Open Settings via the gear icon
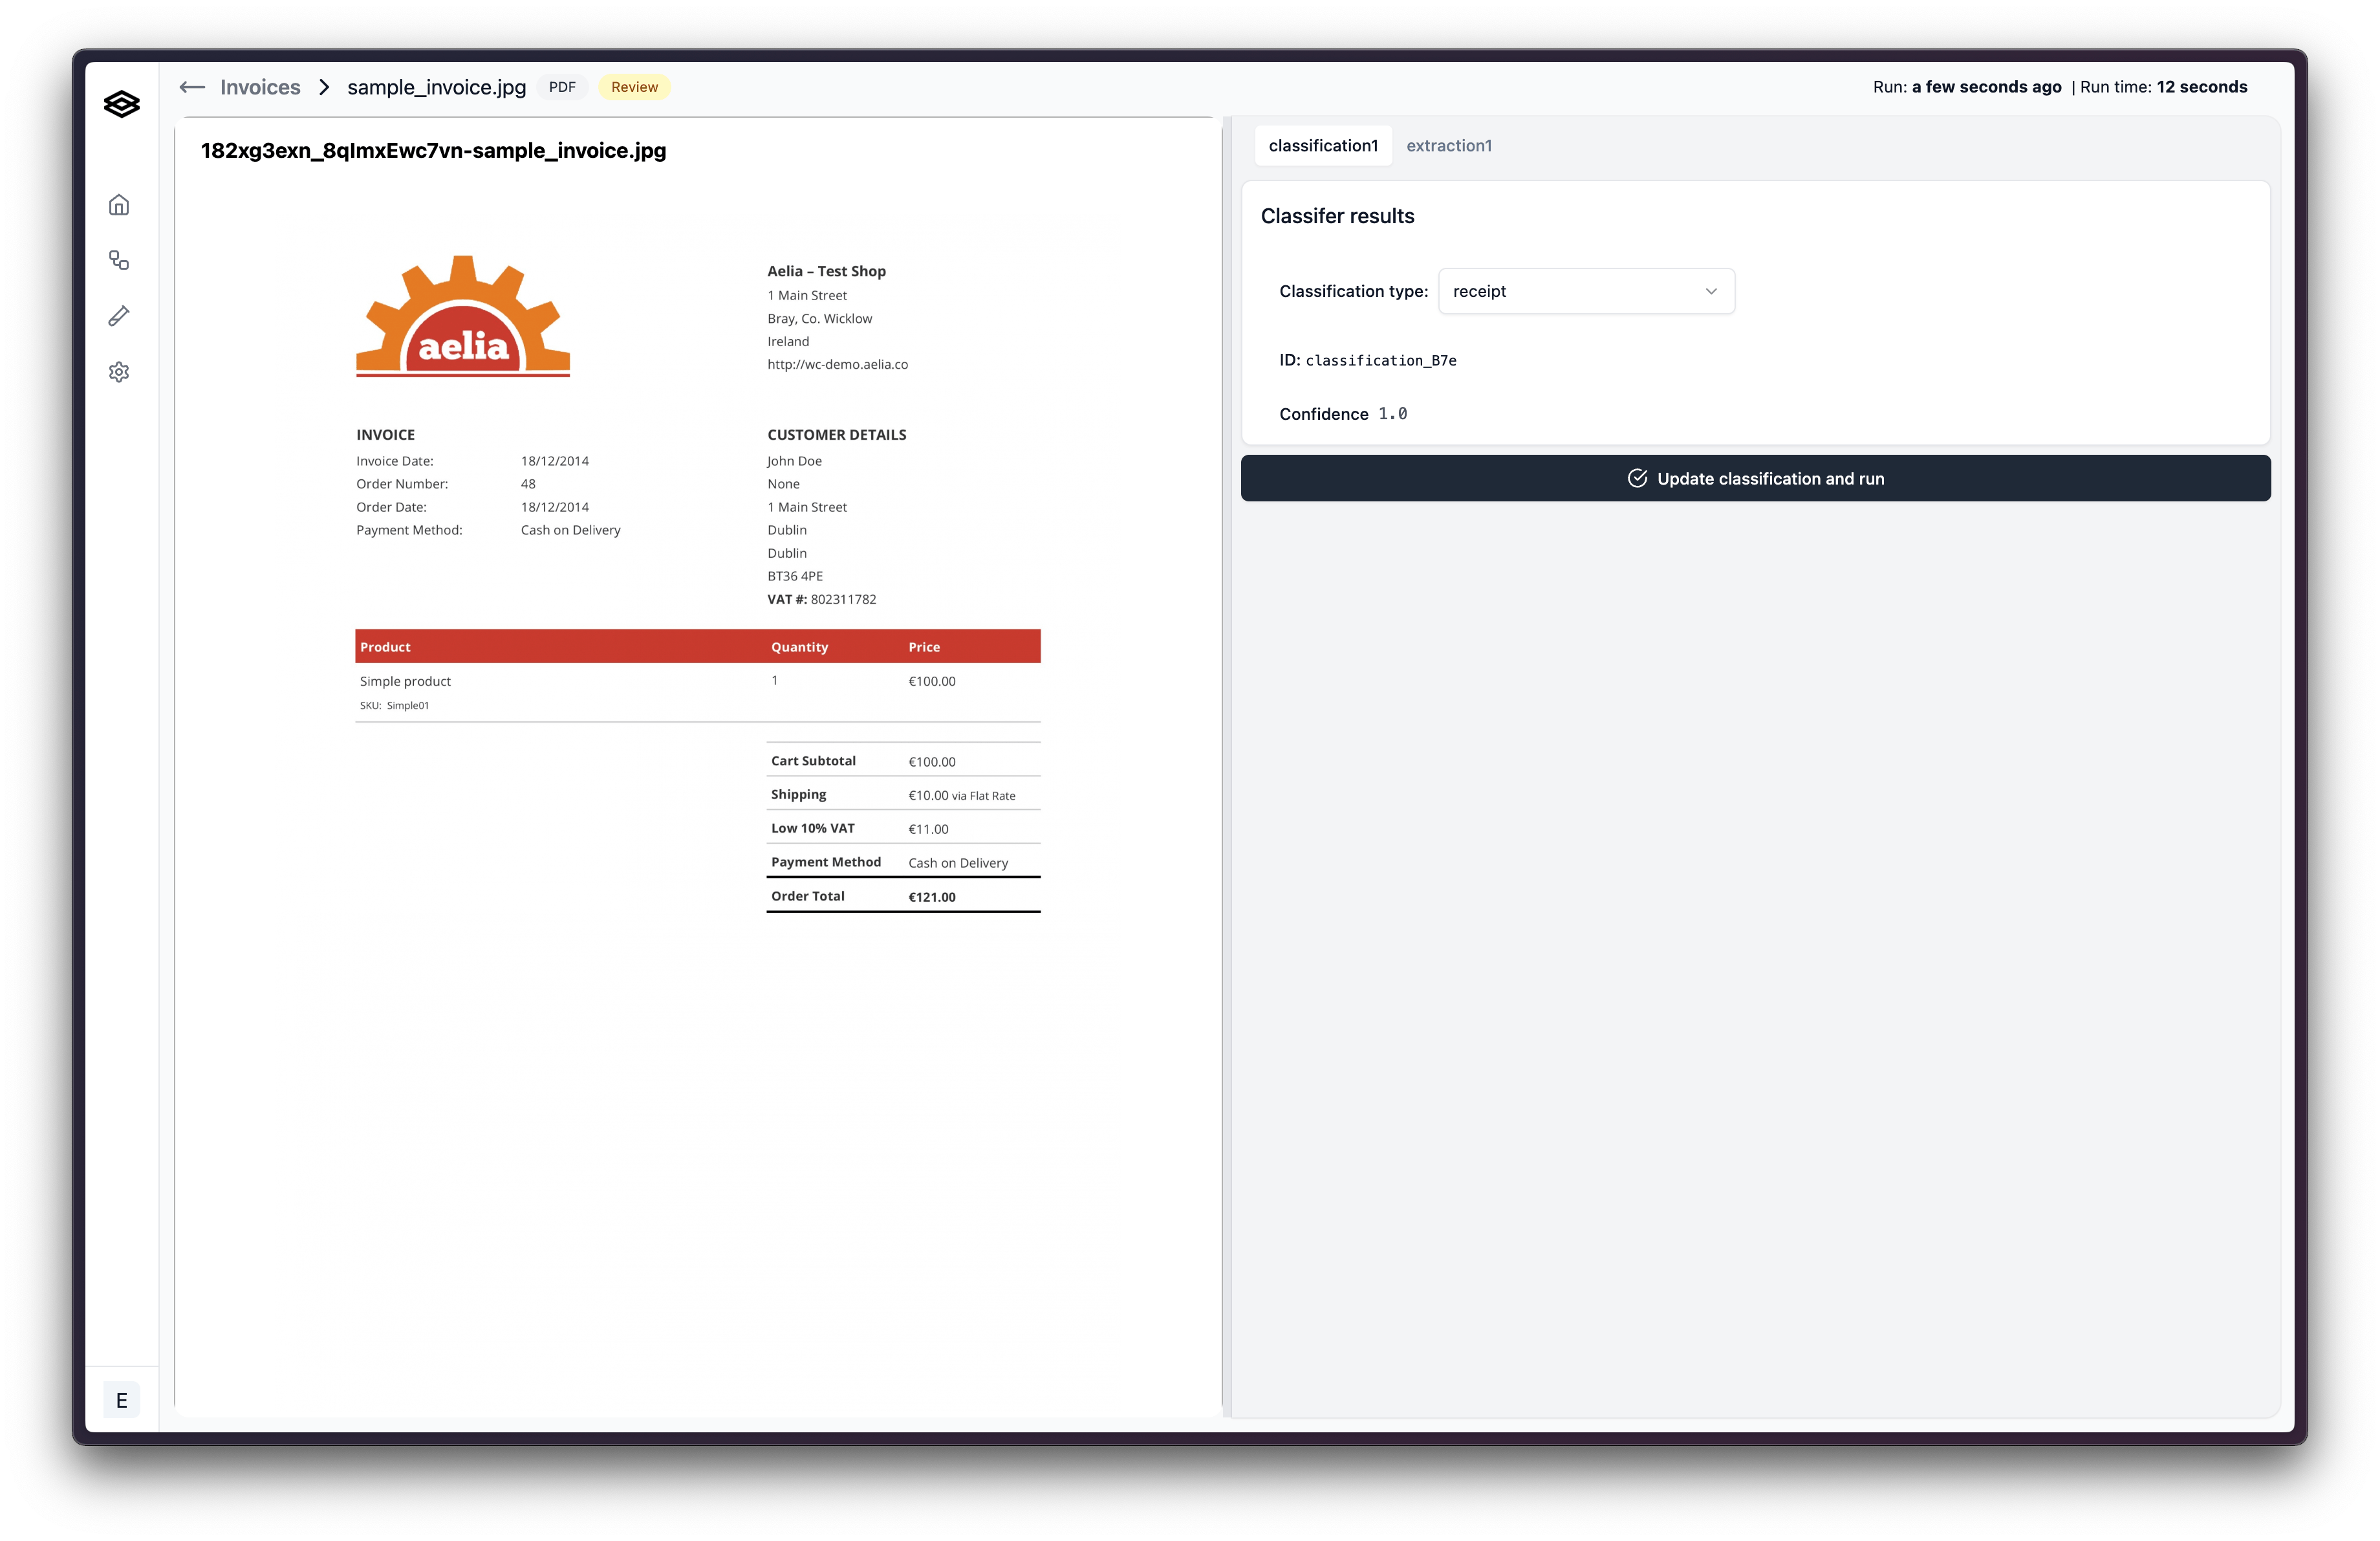 point(119,372)
